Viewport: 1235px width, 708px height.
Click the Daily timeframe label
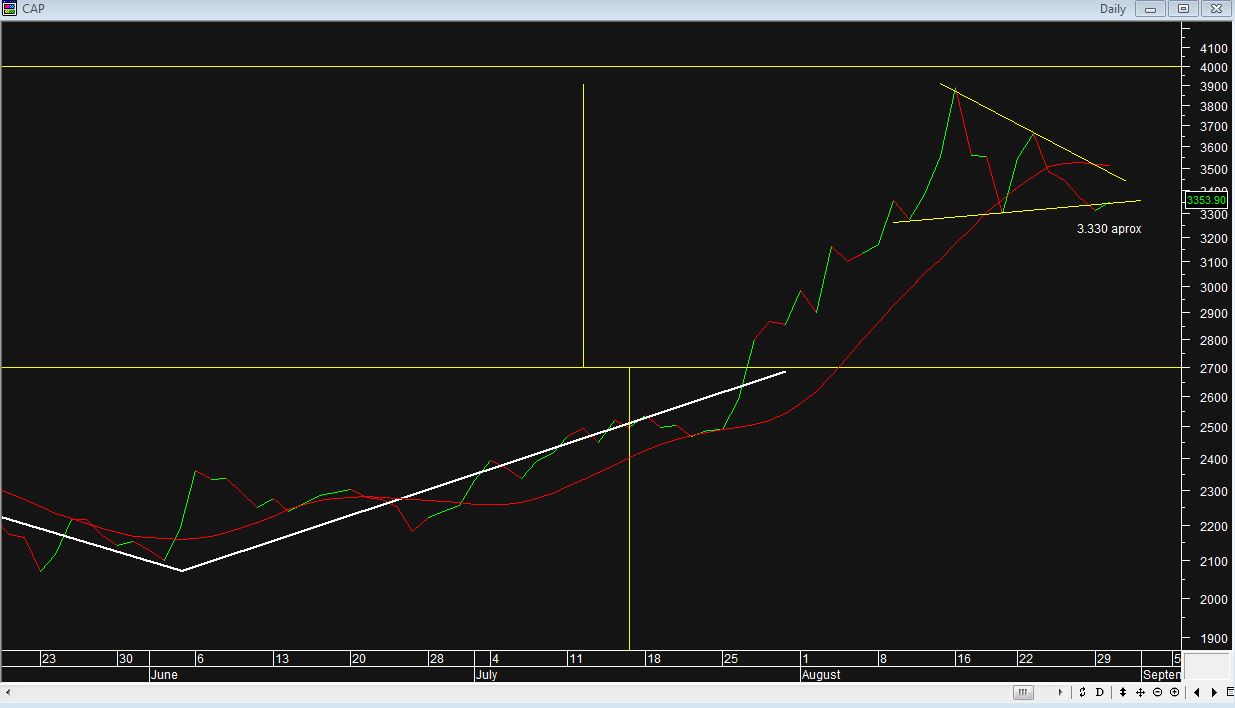1112,9
